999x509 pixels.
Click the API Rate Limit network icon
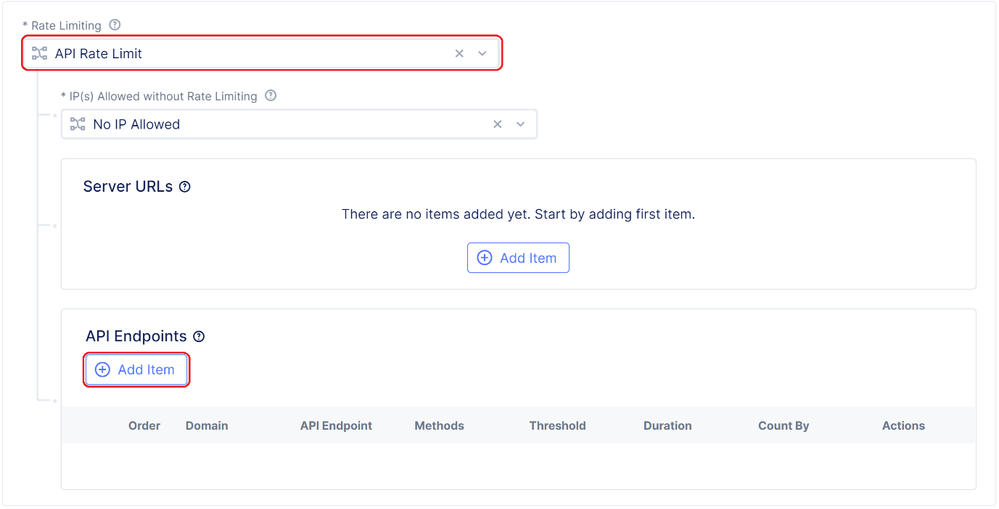click(40, 54)
